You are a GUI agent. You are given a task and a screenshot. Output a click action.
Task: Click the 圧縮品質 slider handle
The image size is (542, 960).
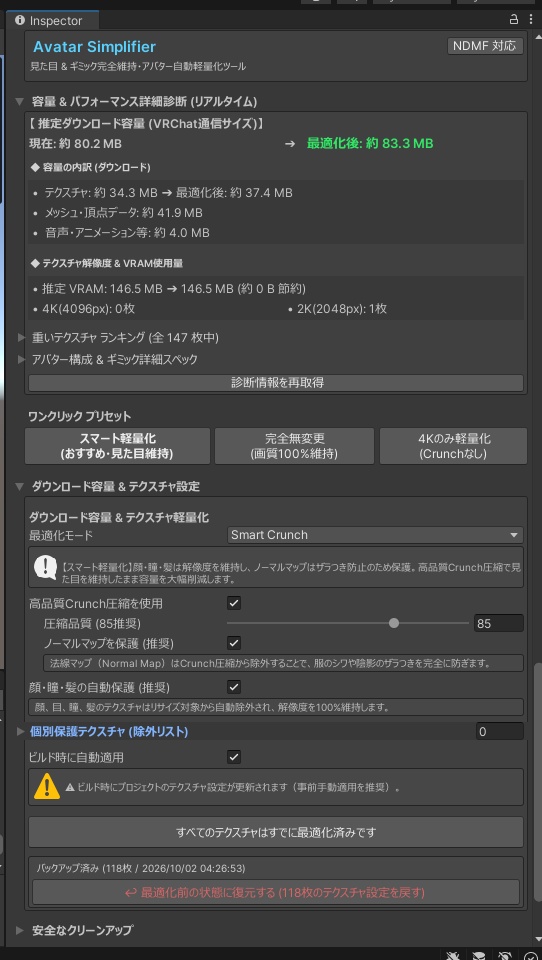pyautogui.click(x=394, y=623)
